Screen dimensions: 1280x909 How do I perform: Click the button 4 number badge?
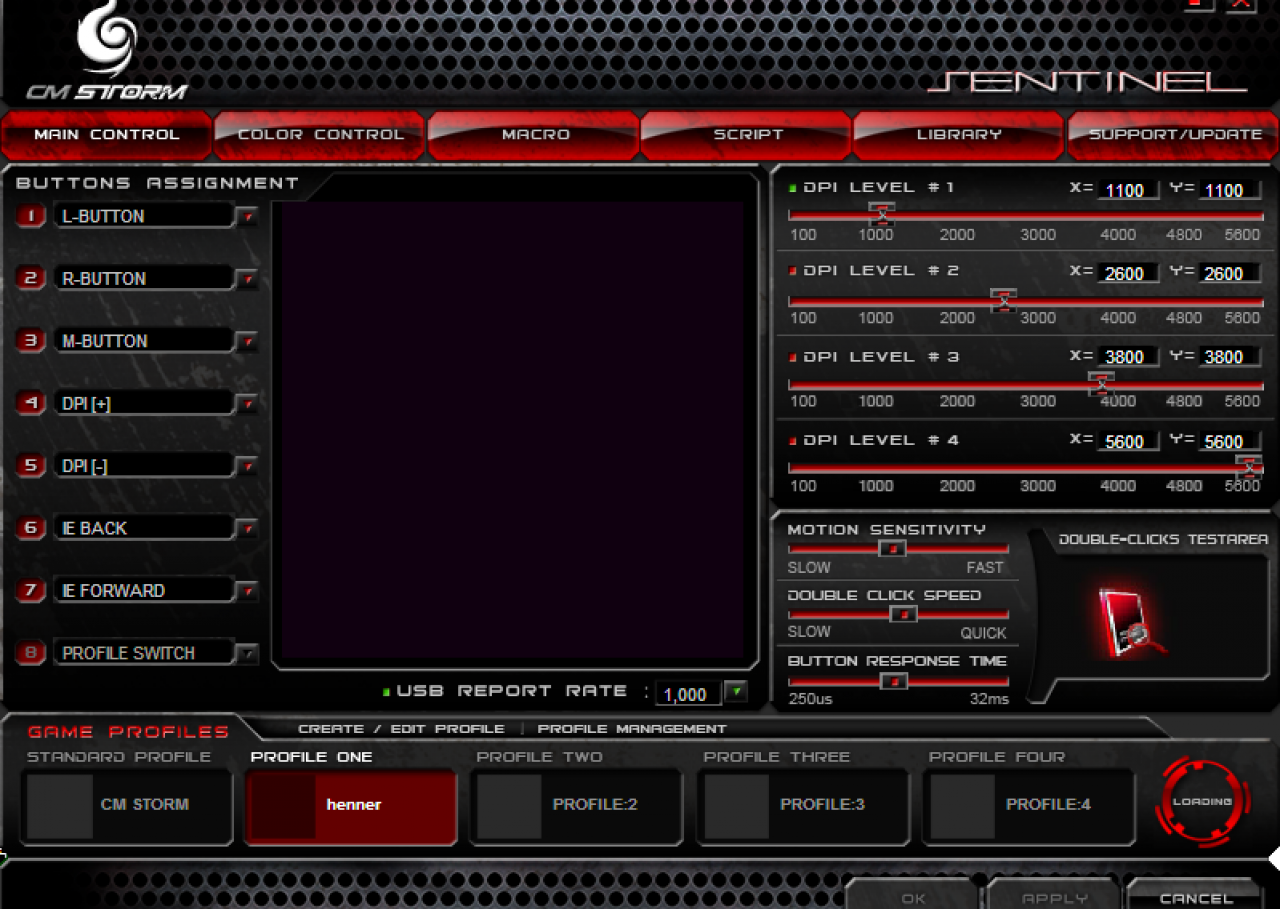tap(31, 403)
